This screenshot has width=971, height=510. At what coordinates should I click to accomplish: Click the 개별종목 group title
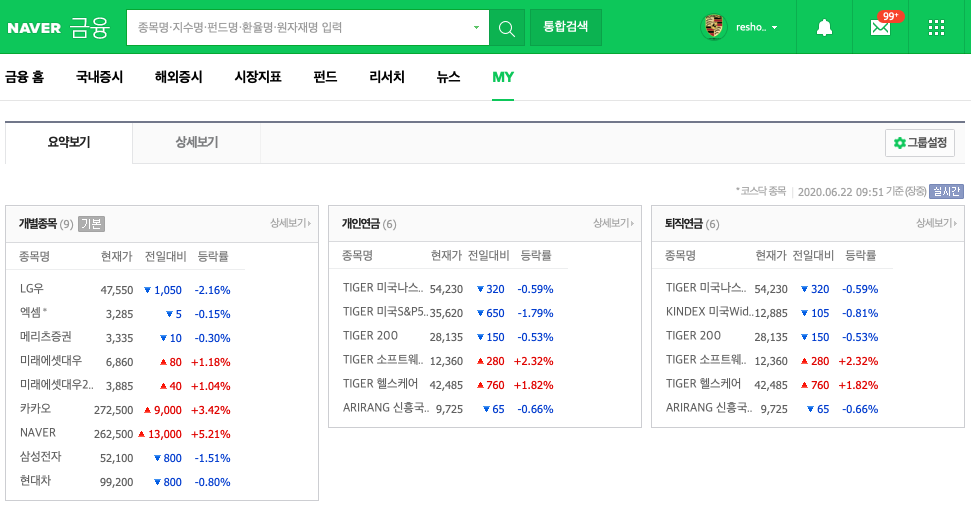click(x=37, y=223)
